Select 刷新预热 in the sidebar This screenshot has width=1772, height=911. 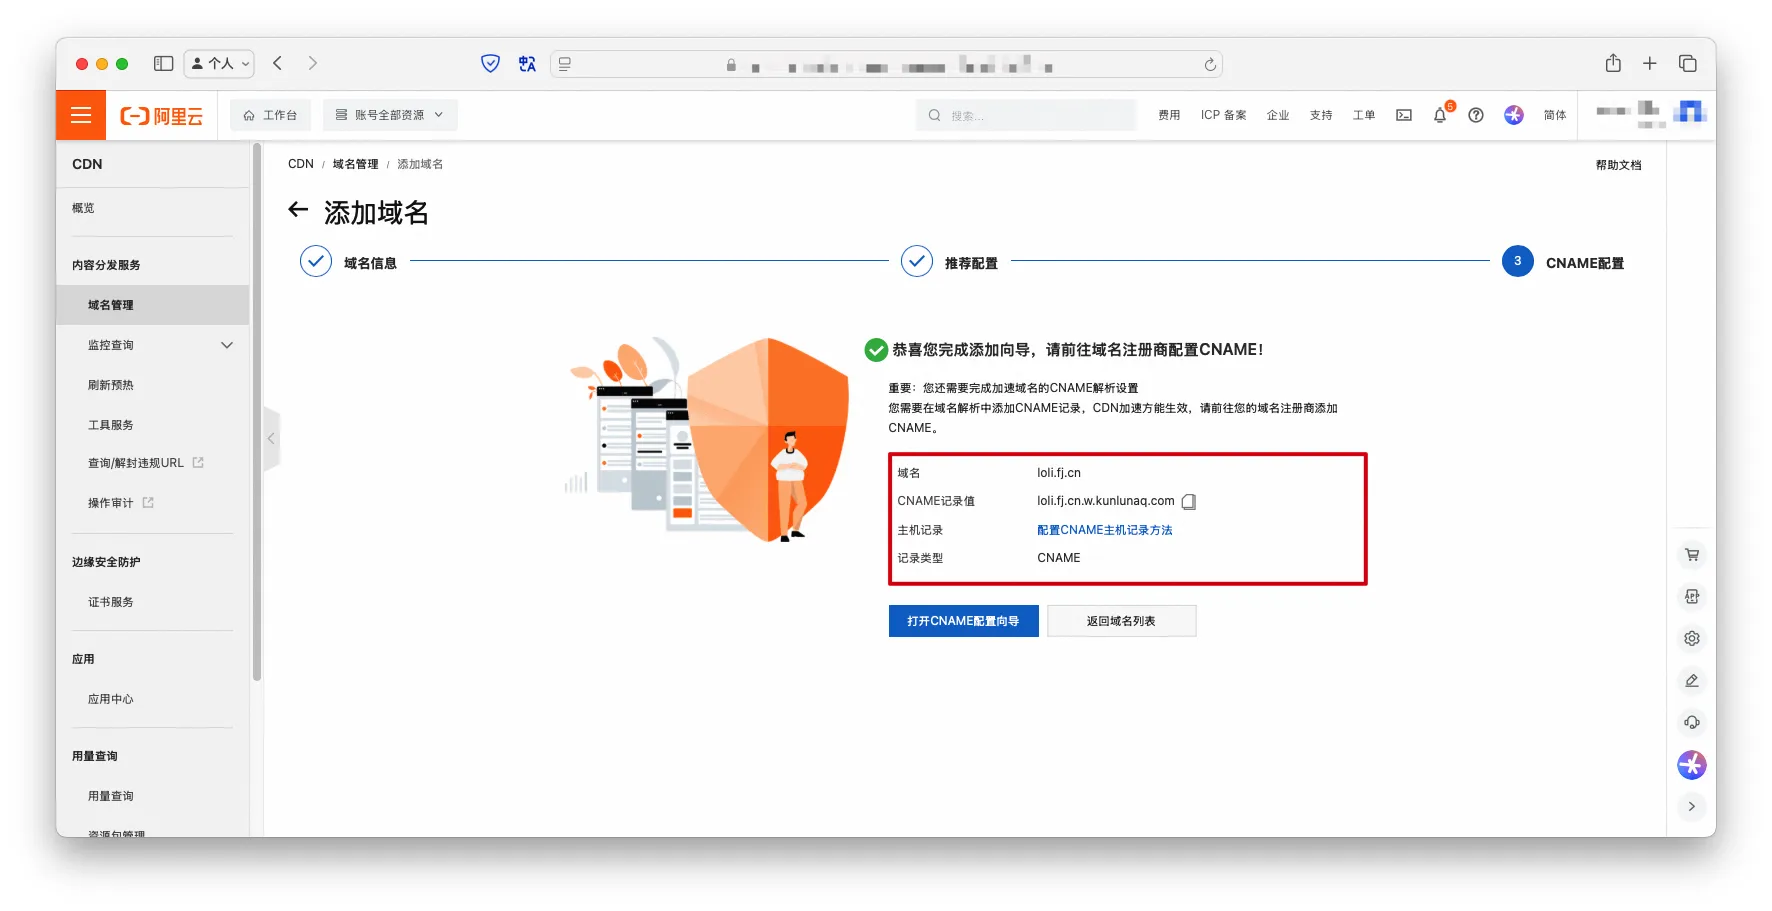(111, 385)
